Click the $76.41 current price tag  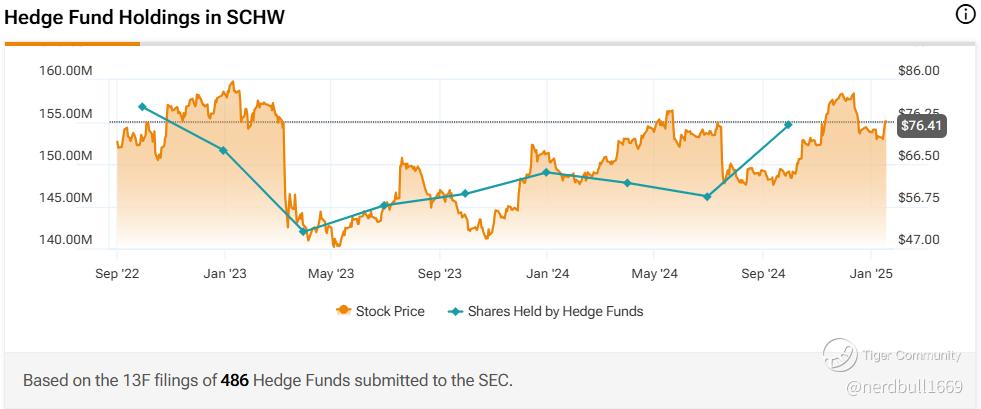point(921,126)
